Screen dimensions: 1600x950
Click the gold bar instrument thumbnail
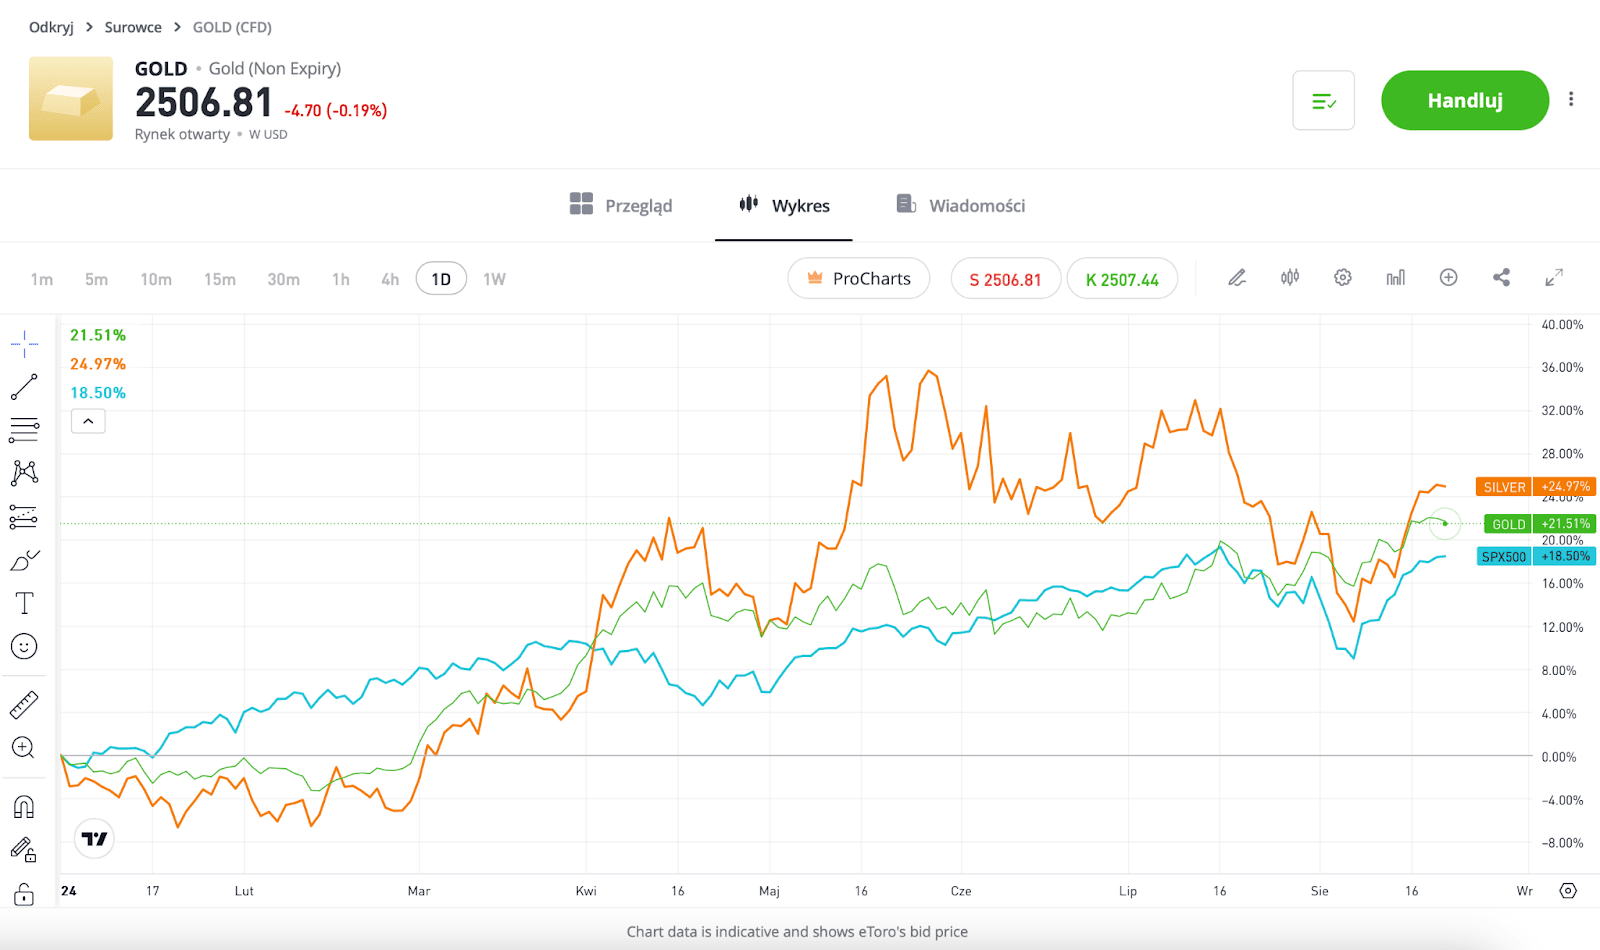click(71, 98)
